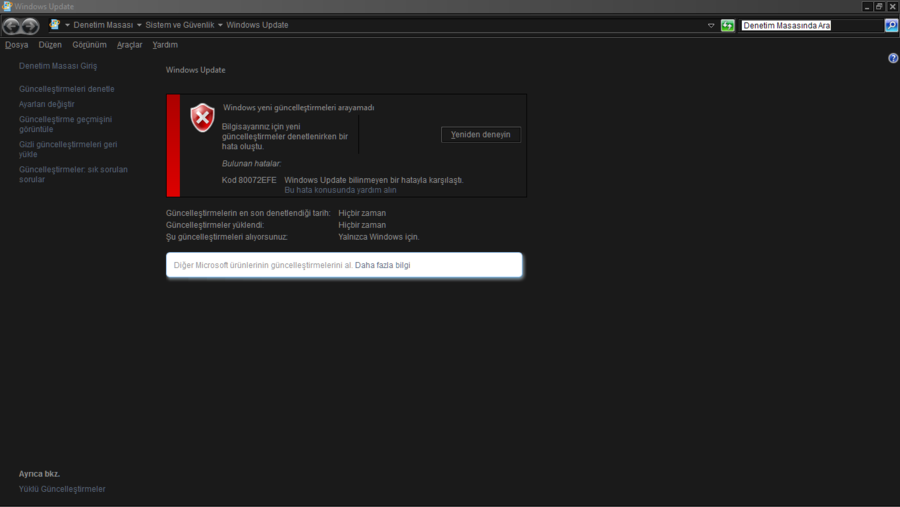900x507 pixels.
Task: Click the Yeniden deneyin button
Action: [x=480, y=134]
